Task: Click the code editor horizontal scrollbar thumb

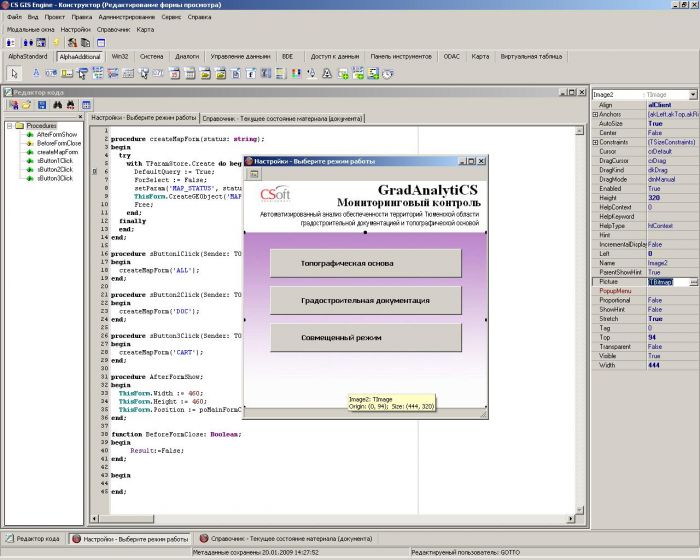Action: coord(126,518)
